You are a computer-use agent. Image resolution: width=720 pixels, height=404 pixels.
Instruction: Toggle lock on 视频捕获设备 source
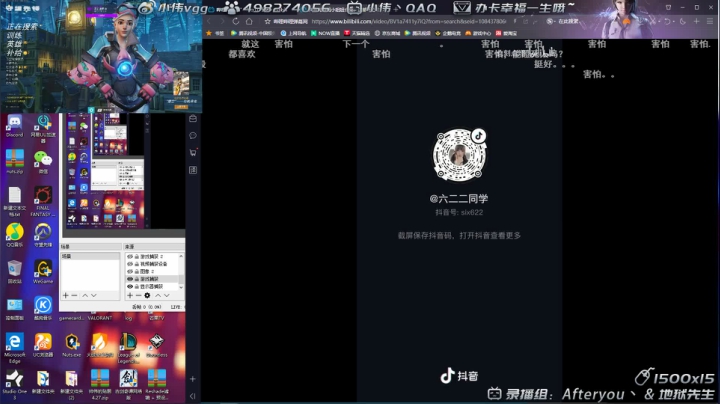(x=136, y=264)
